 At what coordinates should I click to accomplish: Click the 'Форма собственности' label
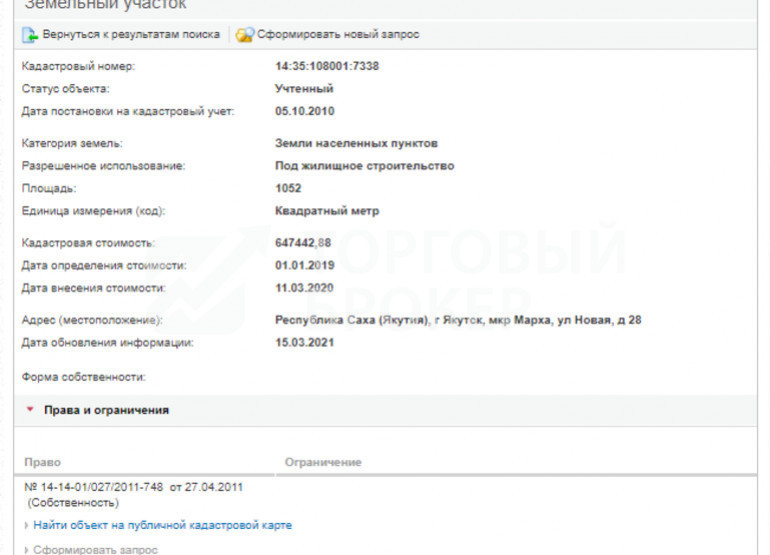(x=83, y=377)
